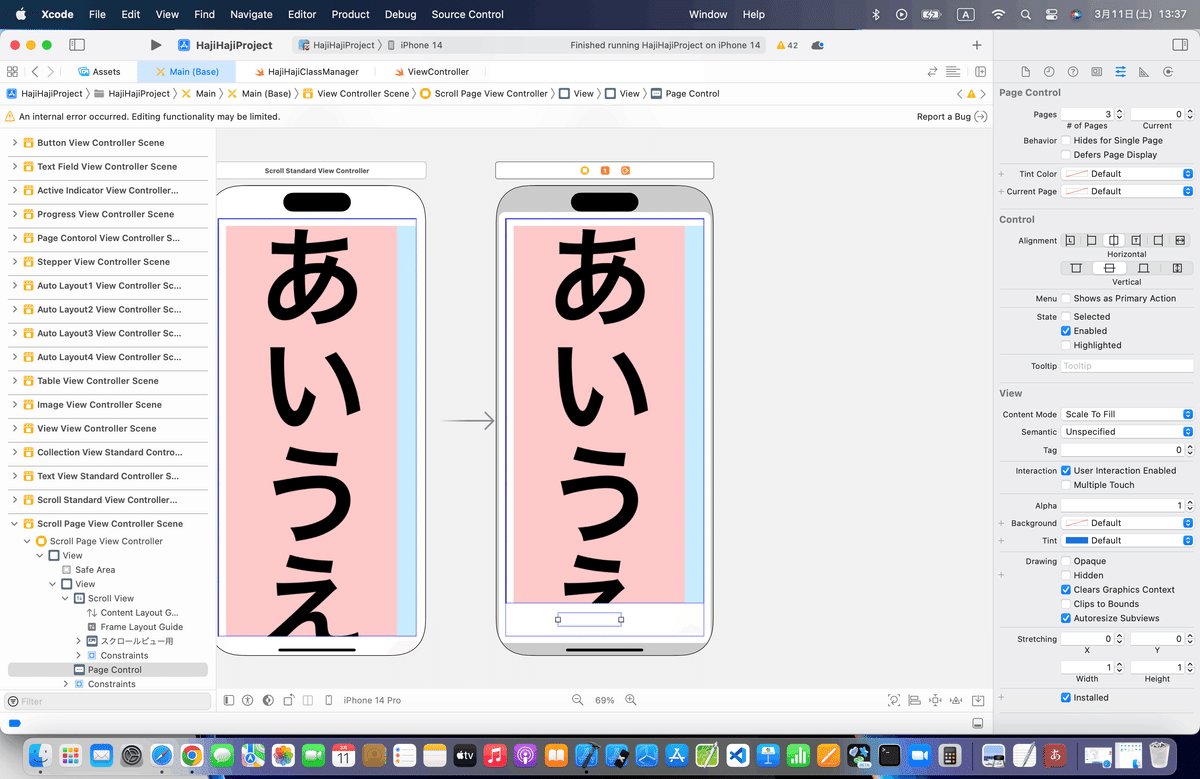1200x779 pixels.
Task: Open the Source Control menu
Action: pyautogui.click(x=468, y=14)
